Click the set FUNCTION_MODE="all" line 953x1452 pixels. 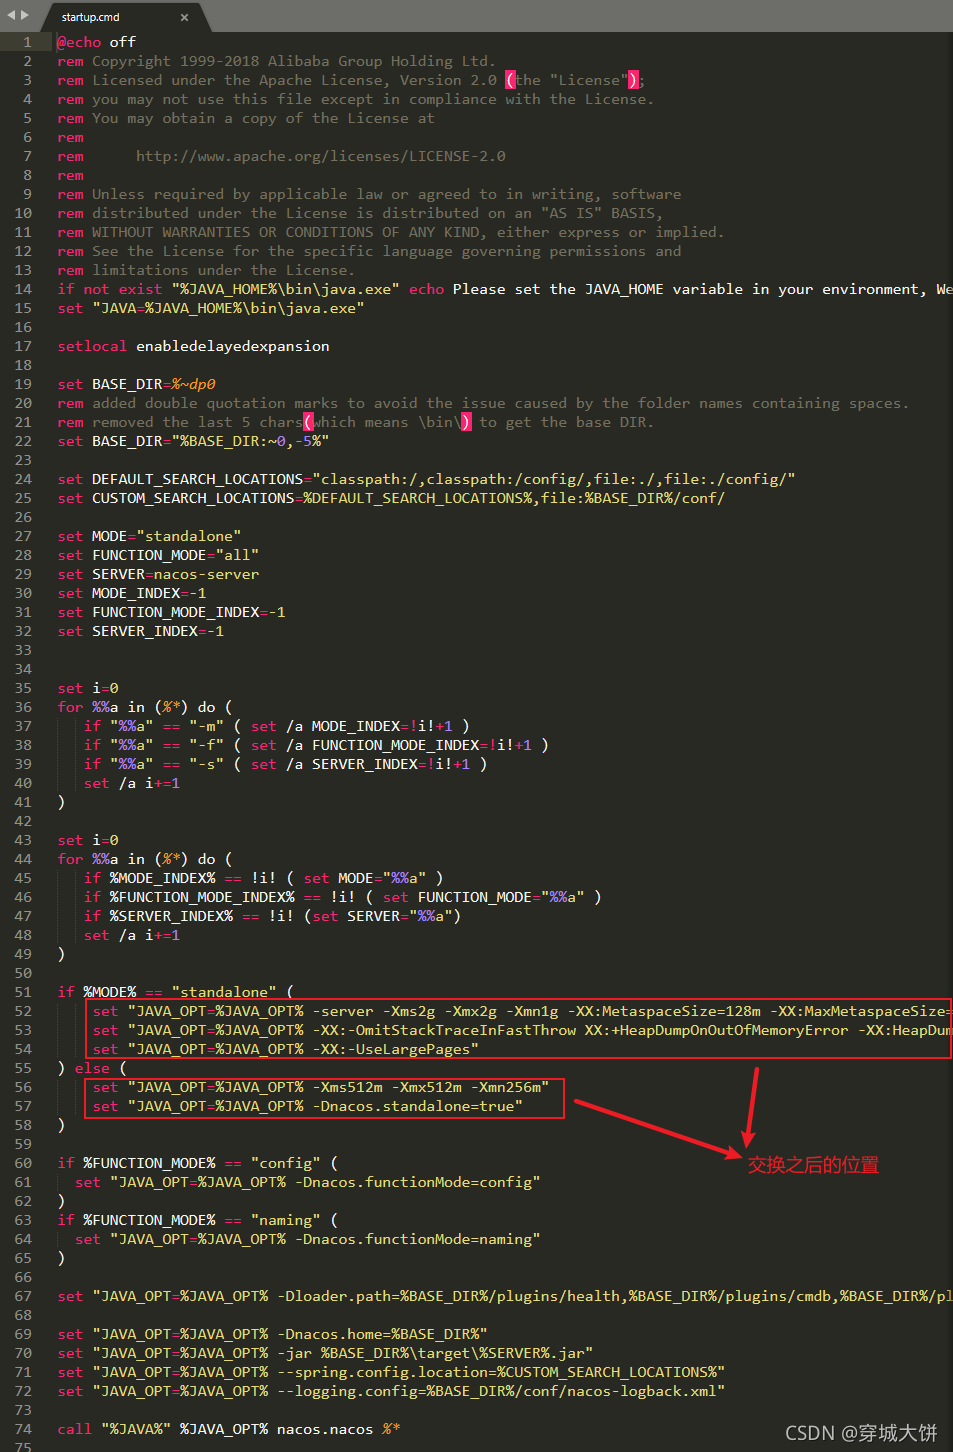(x=158, y=555)
